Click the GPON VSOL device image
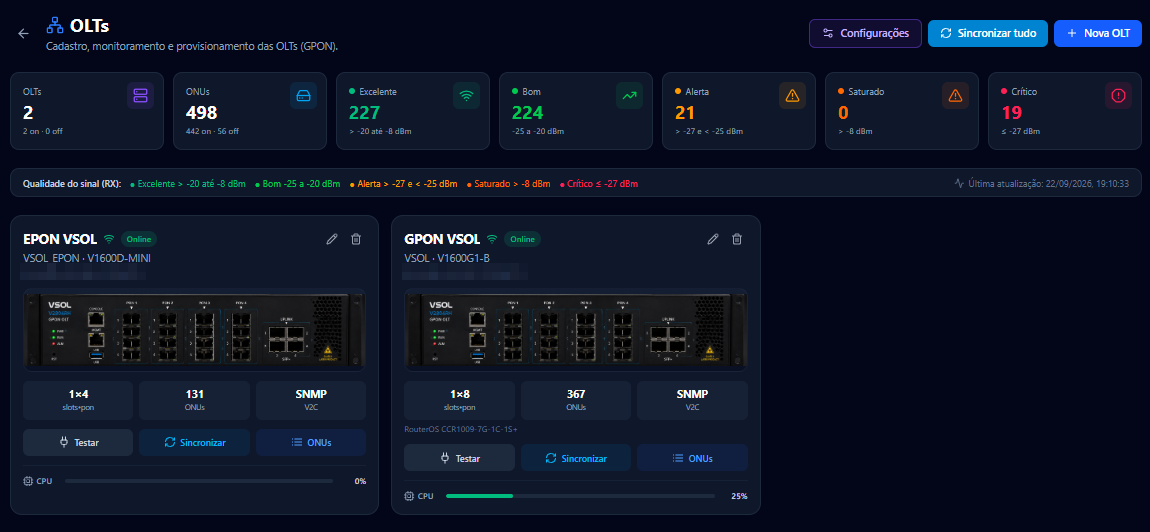 [x=576, y=329]
